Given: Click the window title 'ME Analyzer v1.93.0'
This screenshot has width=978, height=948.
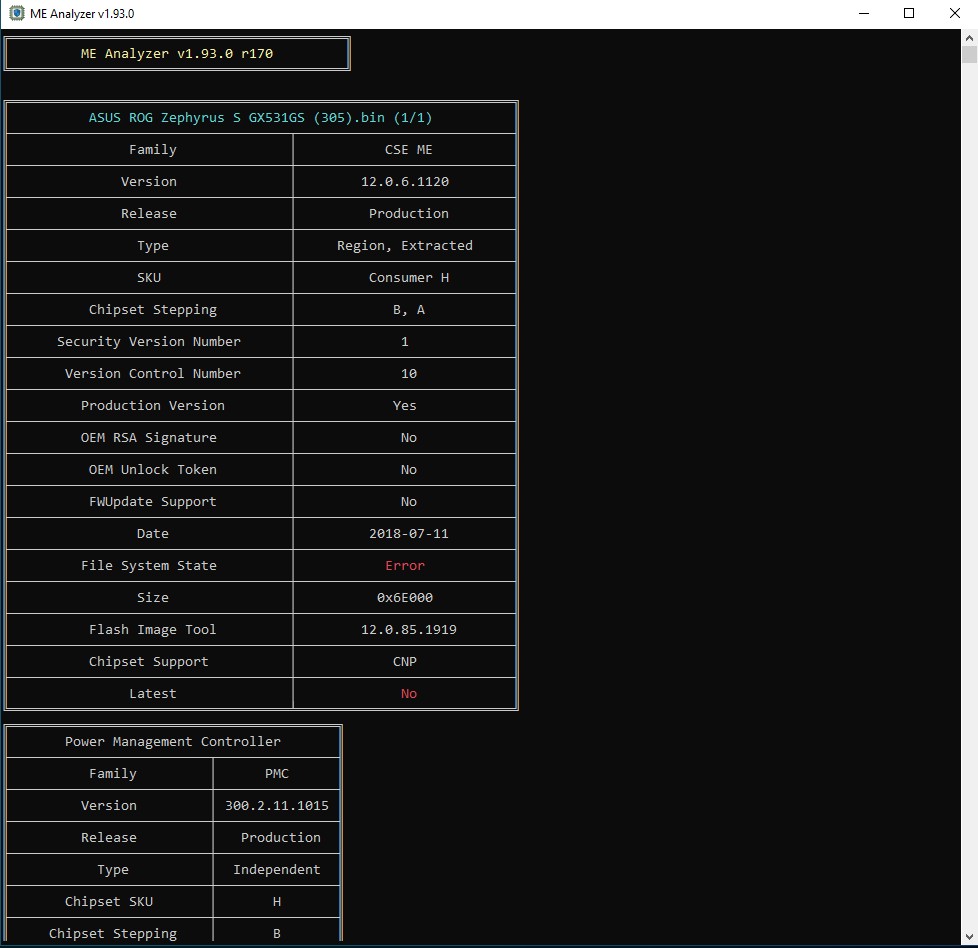Looking at the screenshot, I should coord(82,14).
